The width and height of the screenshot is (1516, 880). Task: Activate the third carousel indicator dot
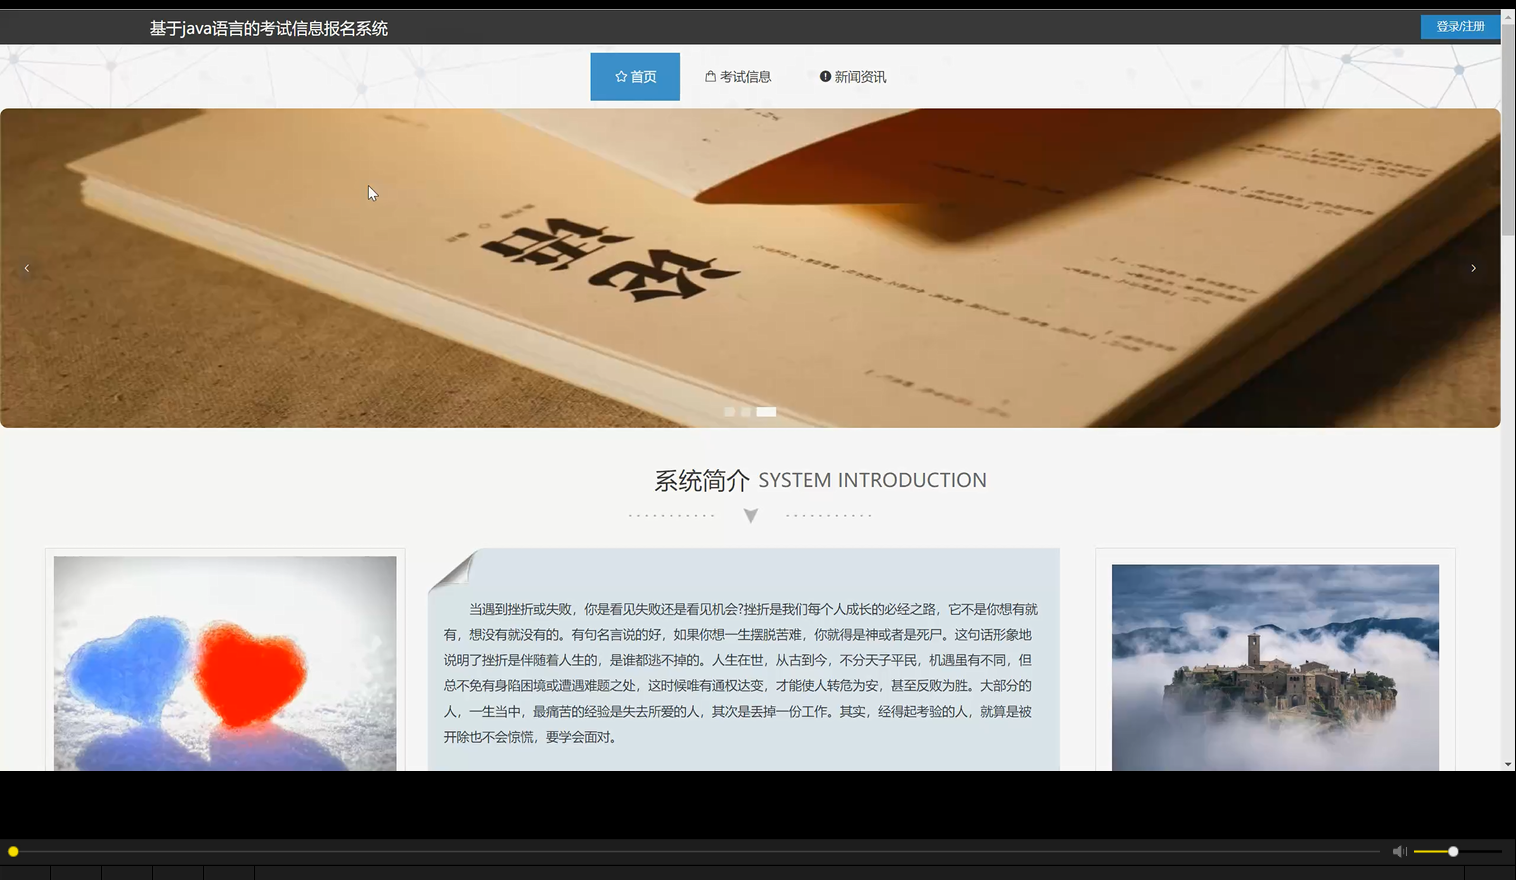click(765, 411)
